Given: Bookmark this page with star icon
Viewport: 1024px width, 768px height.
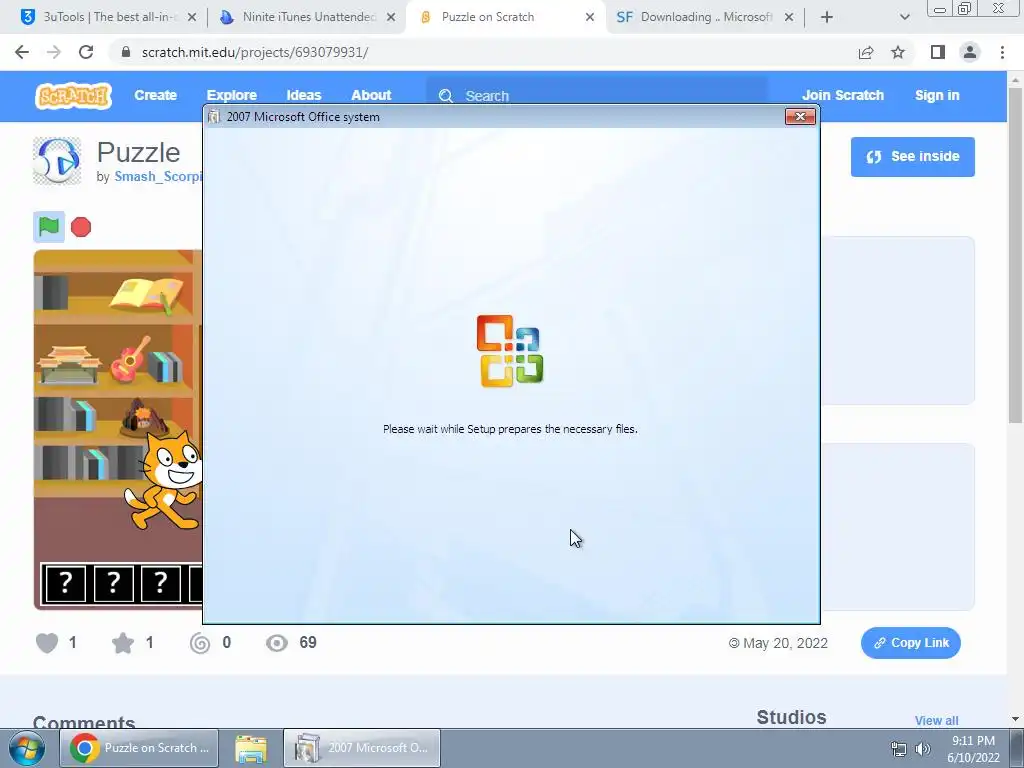Looking at the screenshot, I should [898, 52].
